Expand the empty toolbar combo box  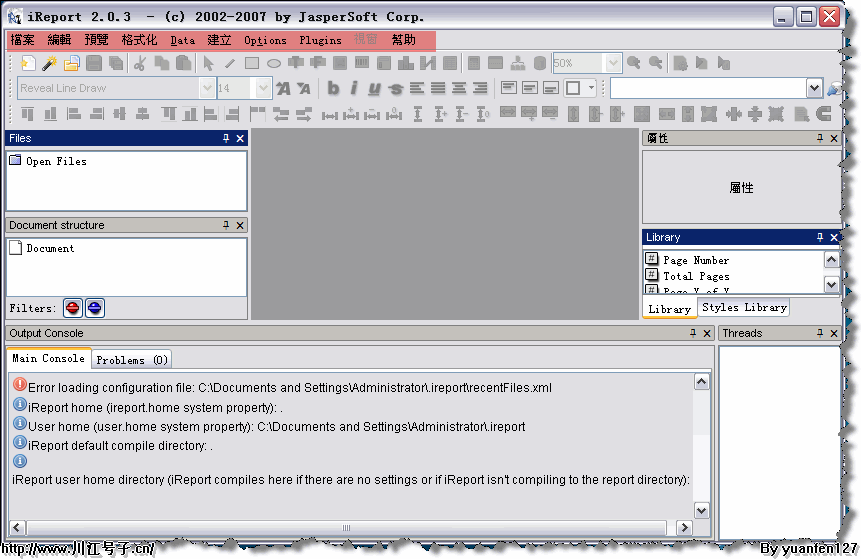[814, 88]
